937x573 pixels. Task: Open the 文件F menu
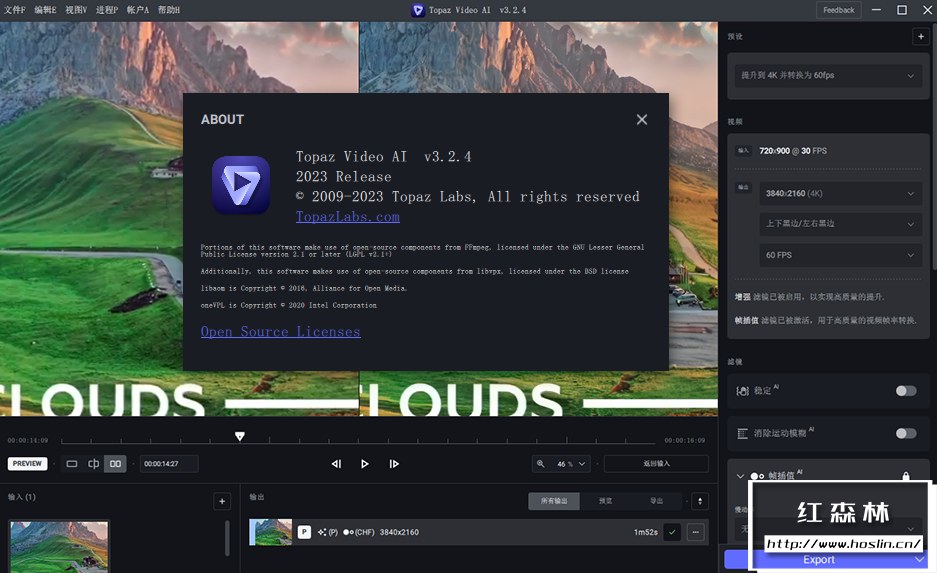(15, 10)
